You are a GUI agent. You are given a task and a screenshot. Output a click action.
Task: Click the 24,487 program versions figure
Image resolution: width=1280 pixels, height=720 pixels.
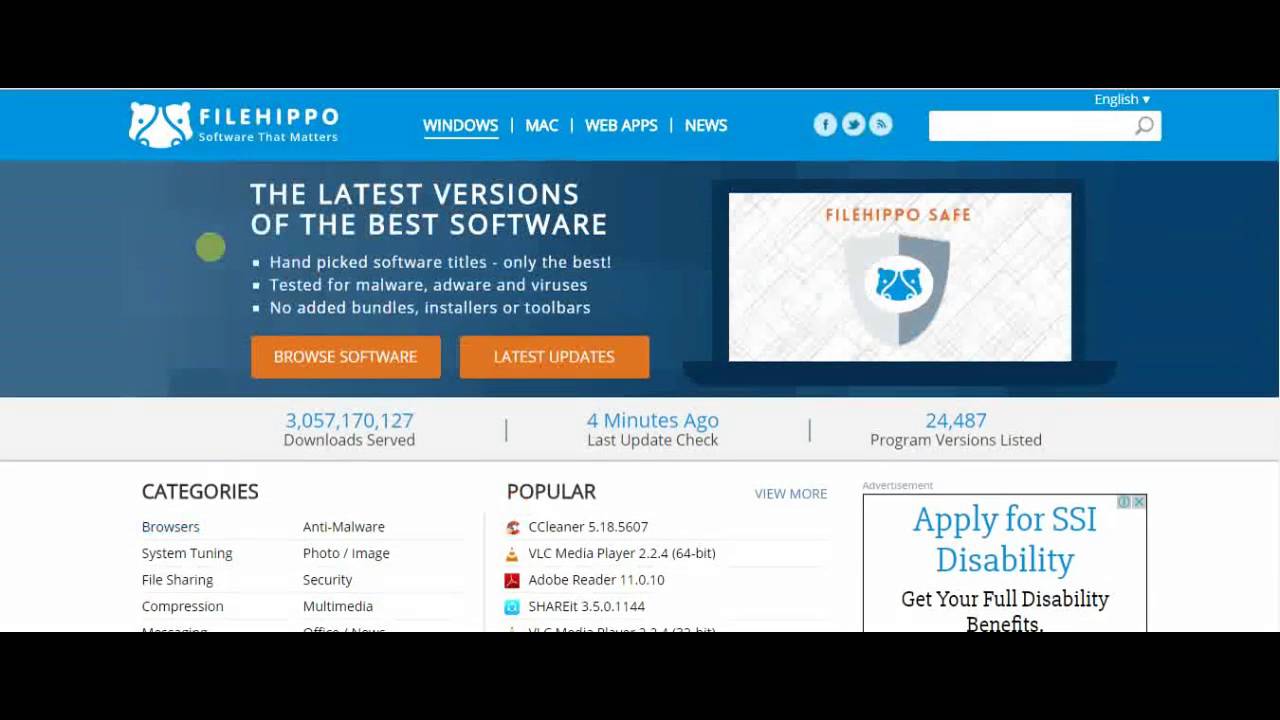click(956, 421)
